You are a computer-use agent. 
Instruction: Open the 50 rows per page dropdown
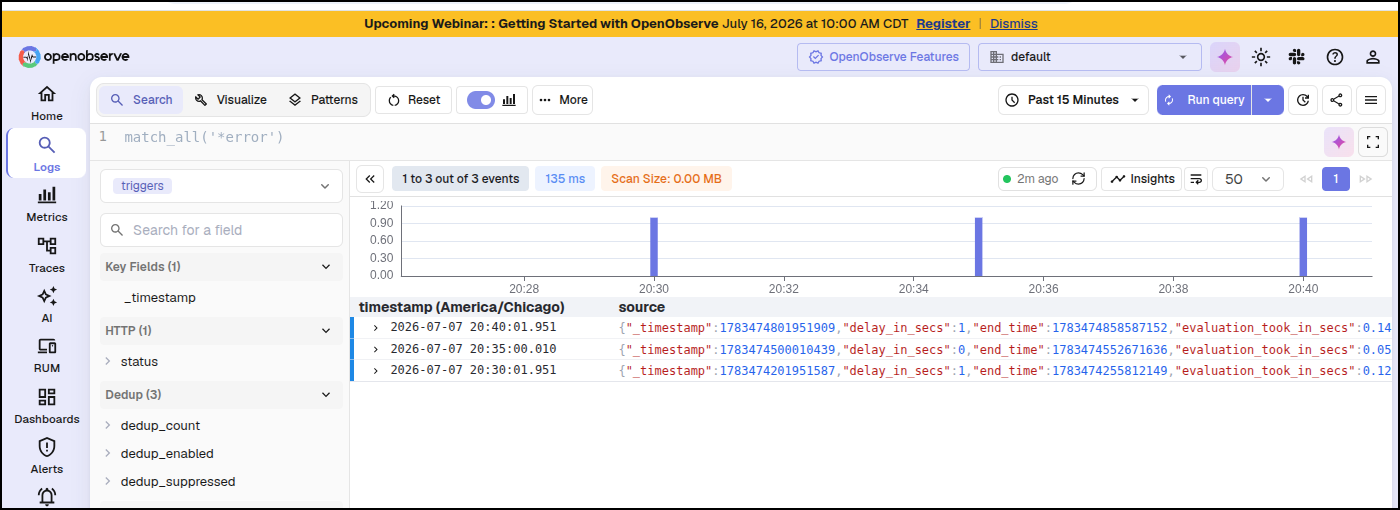pyautogui.click(x=1248, y=179)
